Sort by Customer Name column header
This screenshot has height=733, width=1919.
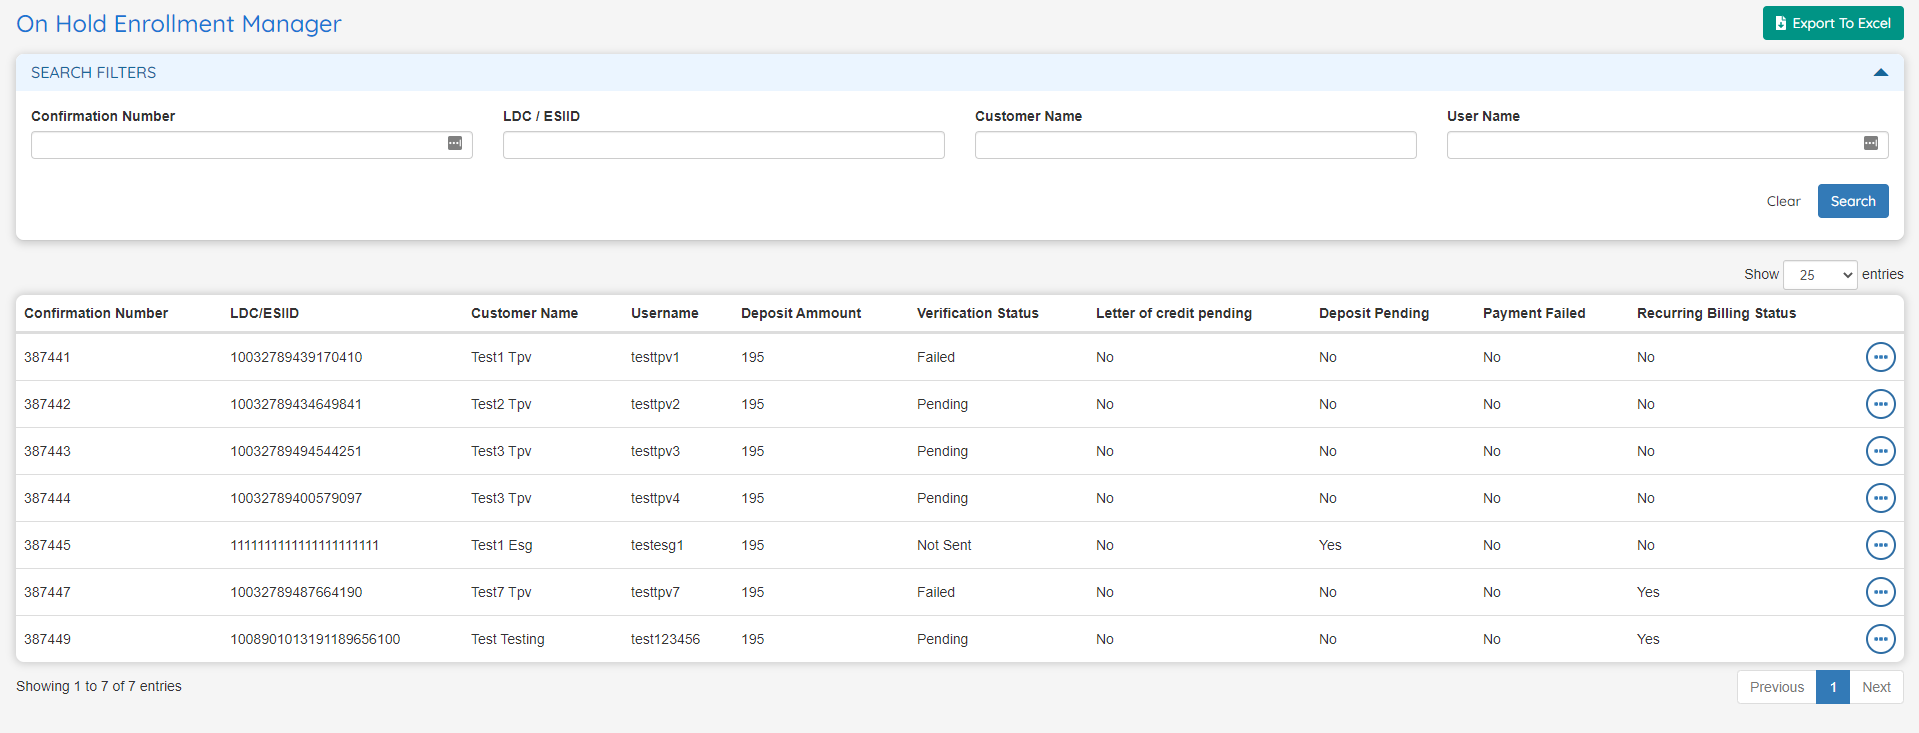coord(524,313)
